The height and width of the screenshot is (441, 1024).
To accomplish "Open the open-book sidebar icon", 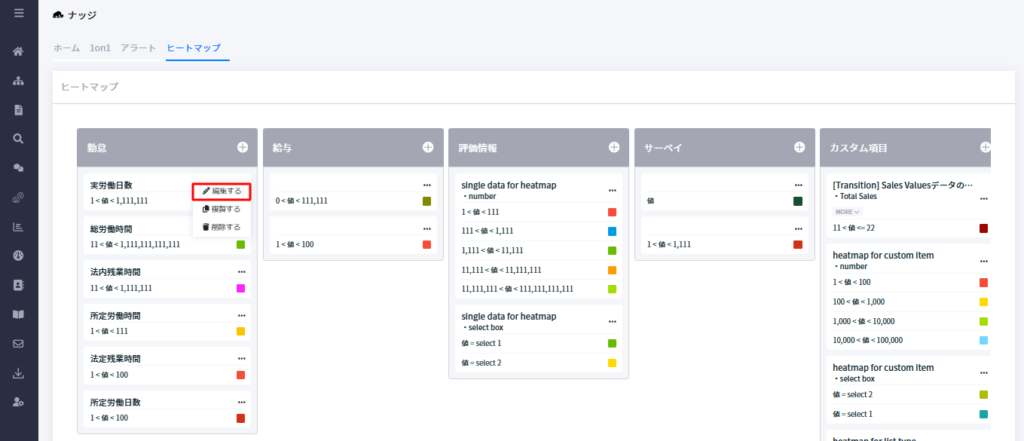I will coord(19,314).
